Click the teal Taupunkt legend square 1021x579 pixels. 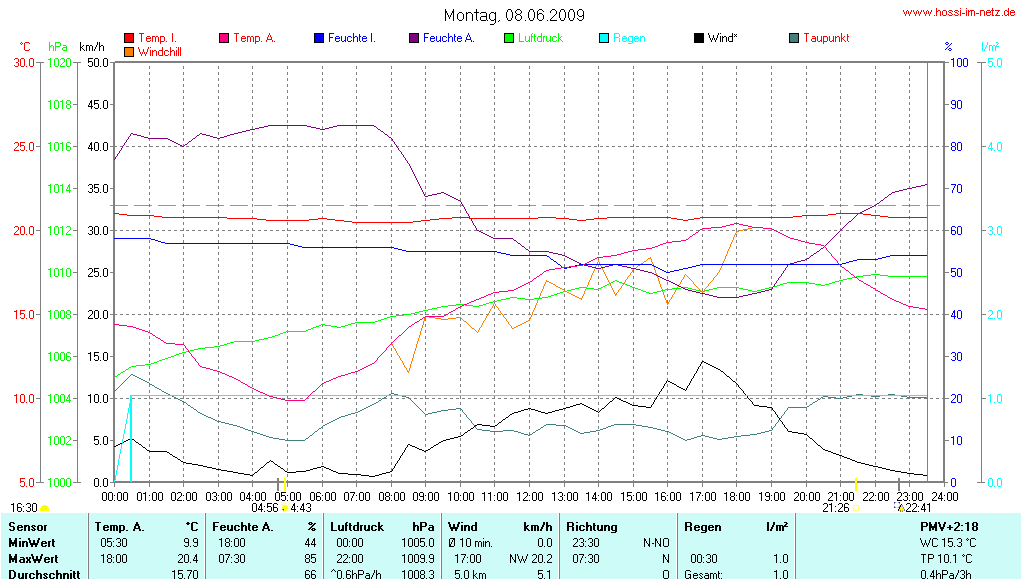tap(794, 38)
